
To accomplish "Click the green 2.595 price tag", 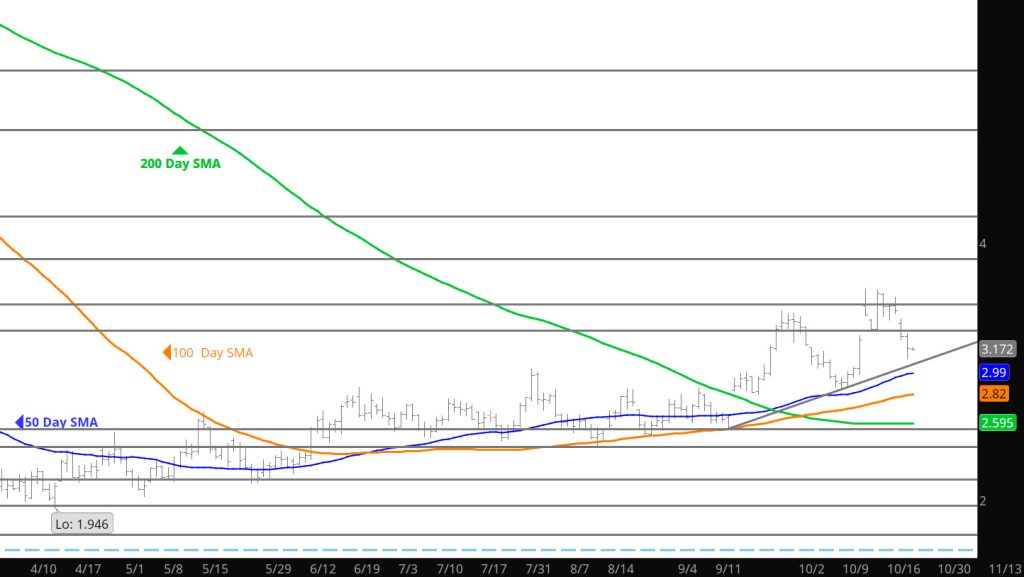I will point(998,423).
